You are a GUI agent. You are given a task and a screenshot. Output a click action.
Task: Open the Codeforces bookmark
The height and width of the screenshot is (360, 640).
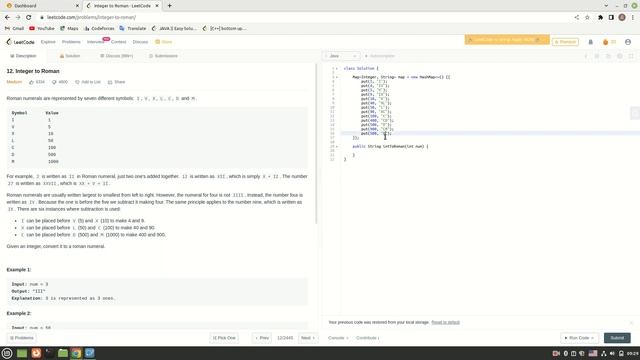pyautogui.click(x=99, y=29)
